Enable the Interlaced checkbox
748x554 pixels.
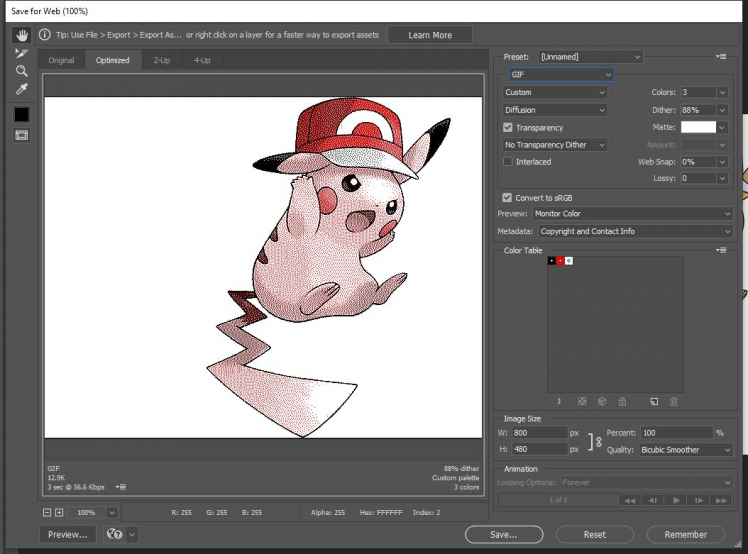coord(508,161)
